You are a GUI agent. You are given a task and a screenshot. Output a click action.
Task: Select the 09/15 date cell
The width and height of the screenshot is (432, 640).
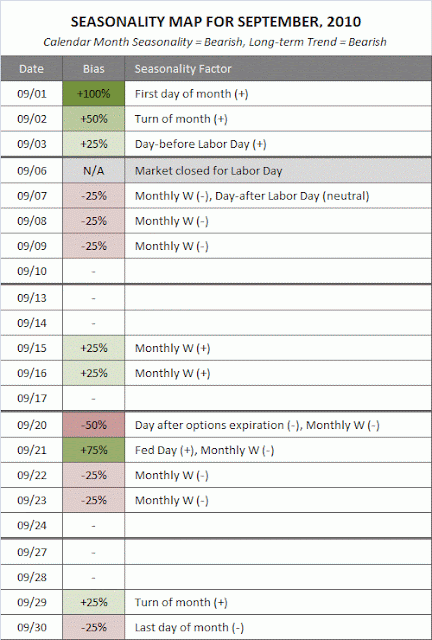pyautogui.click(x=31, y=348)
